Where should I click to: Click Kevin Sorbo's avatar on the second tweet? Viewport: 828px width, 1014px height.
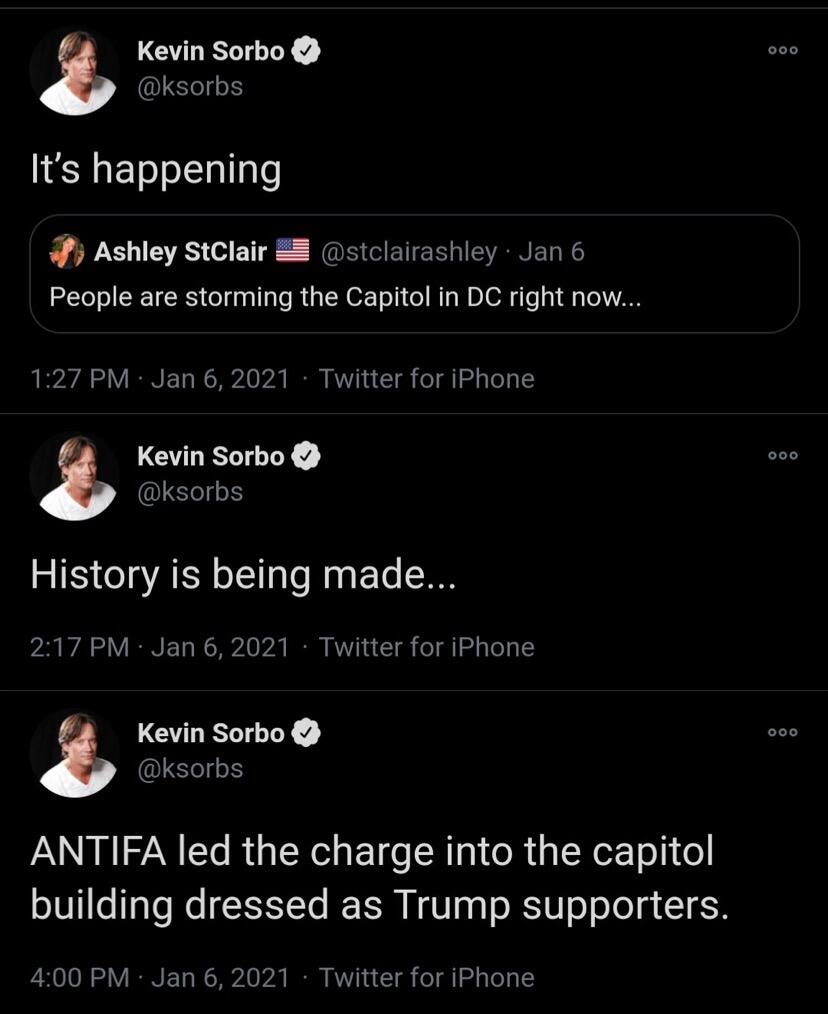coord(74,477)
